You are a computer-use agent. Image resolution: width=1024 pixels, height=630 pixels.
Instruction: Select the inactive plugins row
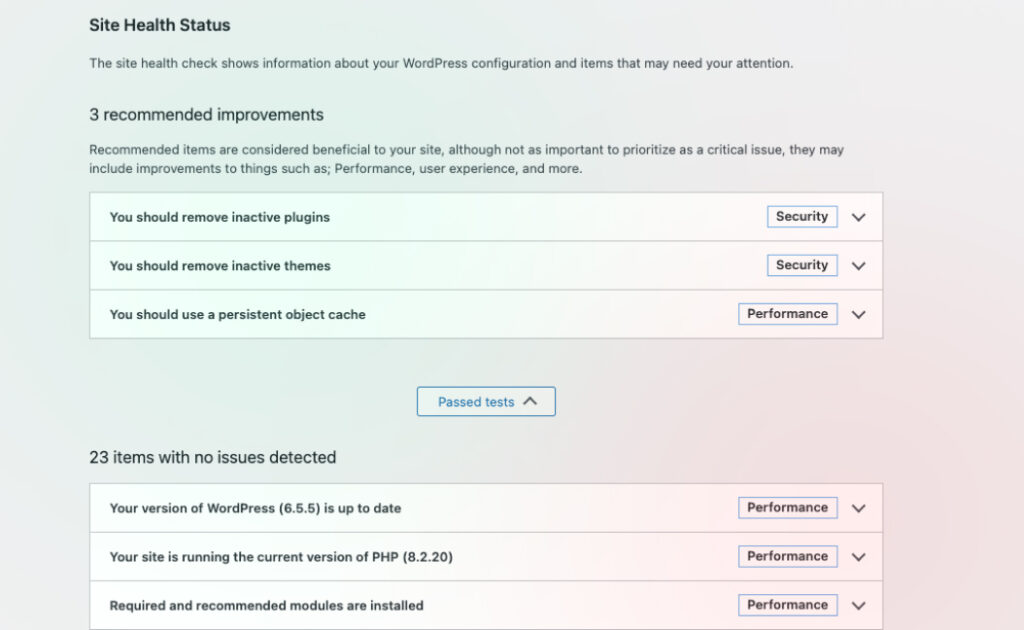point(400,216)
